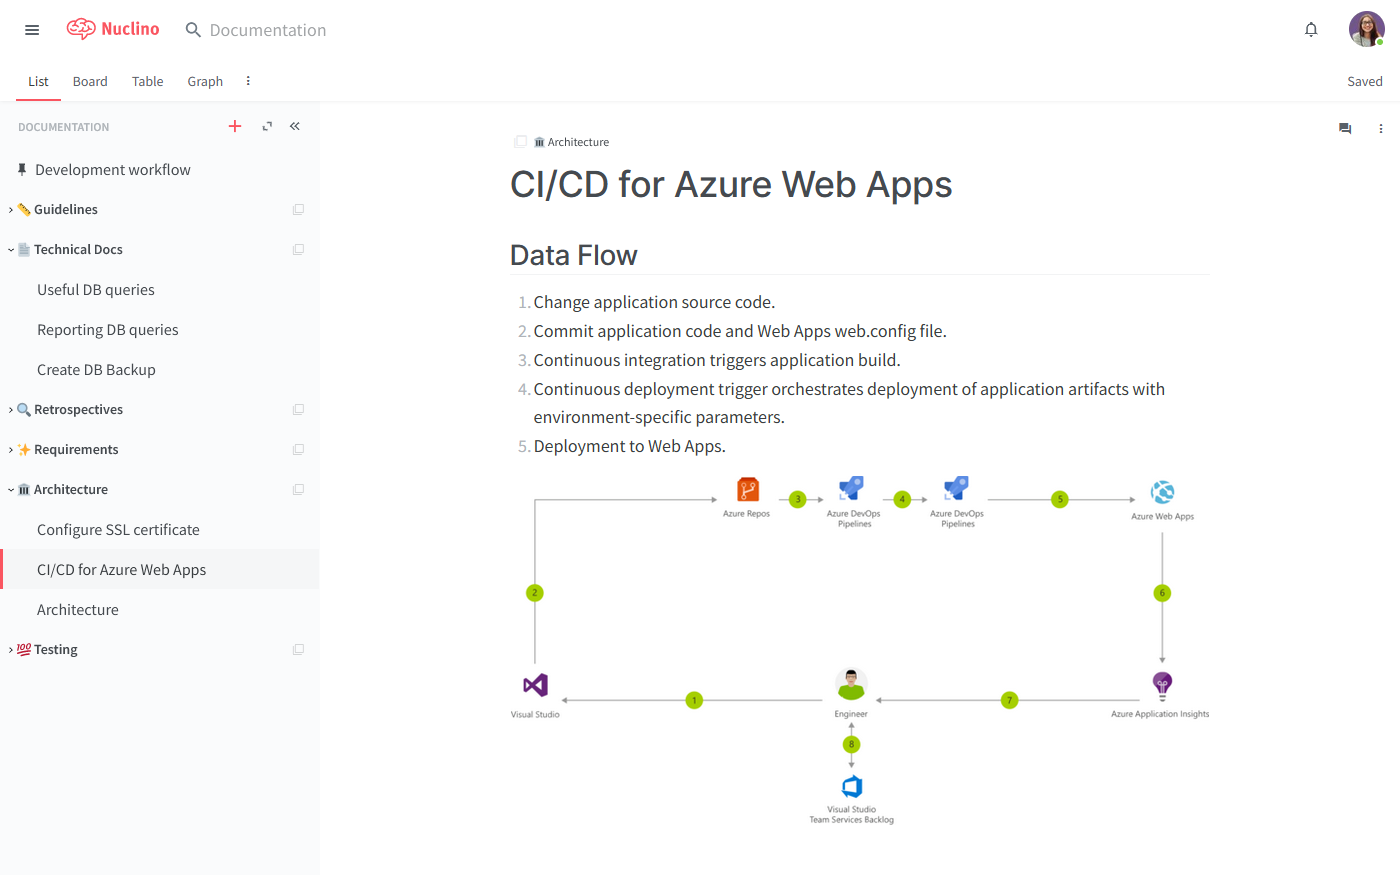Collapse the Technical Docs section
The height and width of the screenshot is (875, 1400).
[10, 249]
